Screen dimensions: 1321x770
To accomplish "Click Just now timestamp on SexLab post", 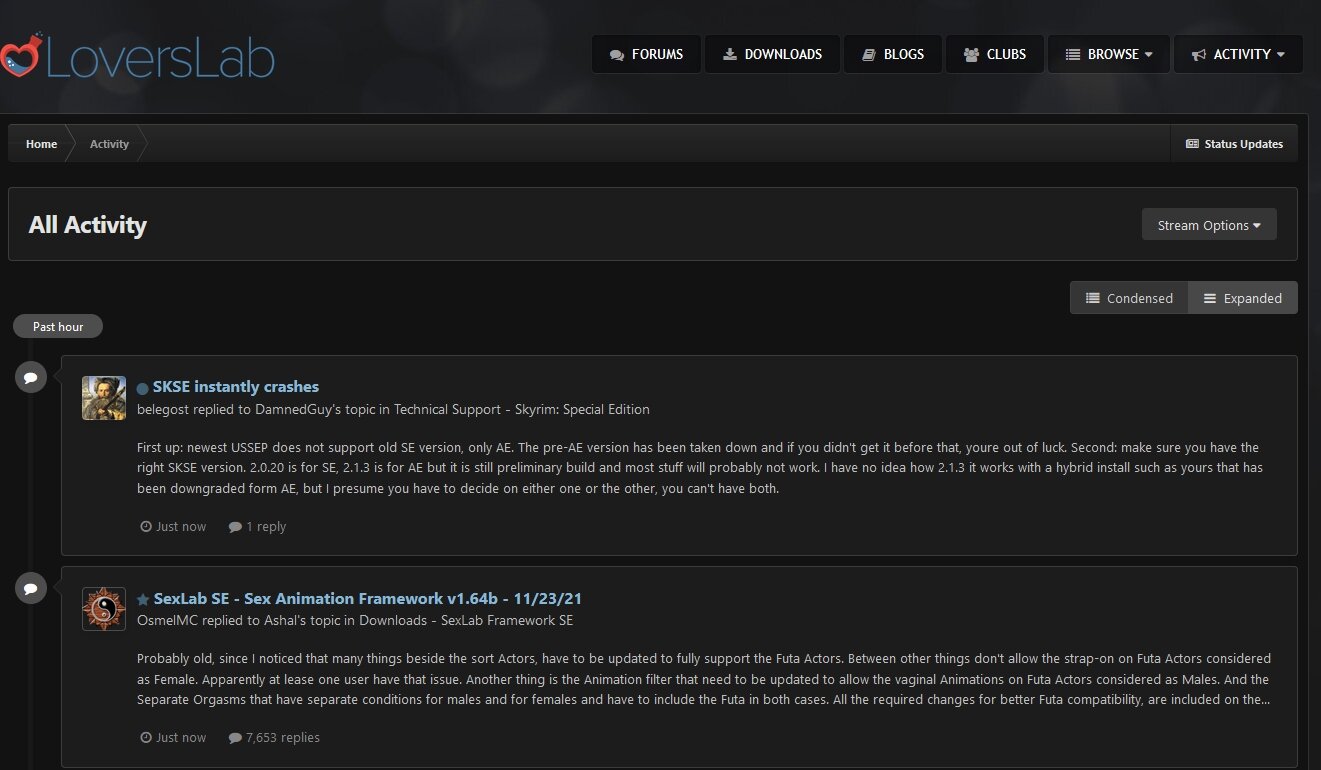I will point(181,737).
